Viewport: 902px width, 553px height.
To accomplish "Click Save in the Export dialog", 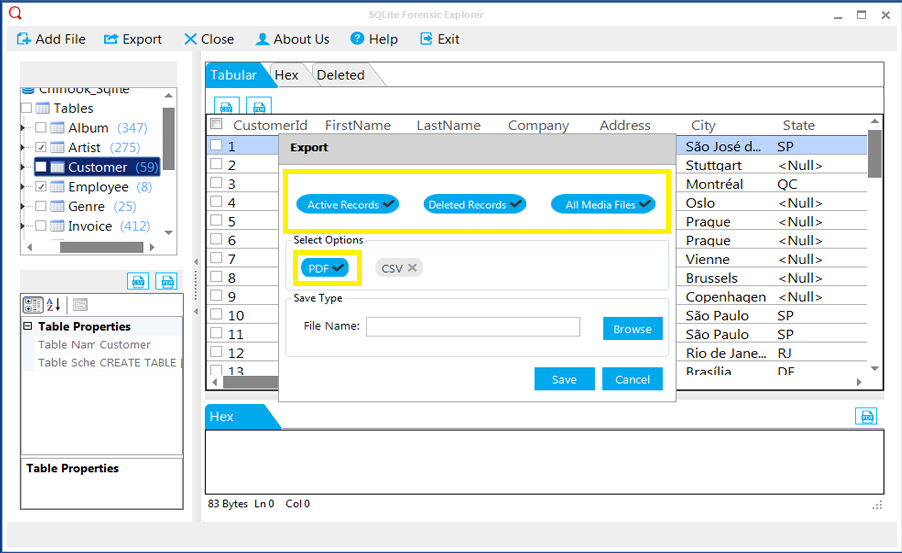I will (x=564, y=379).
